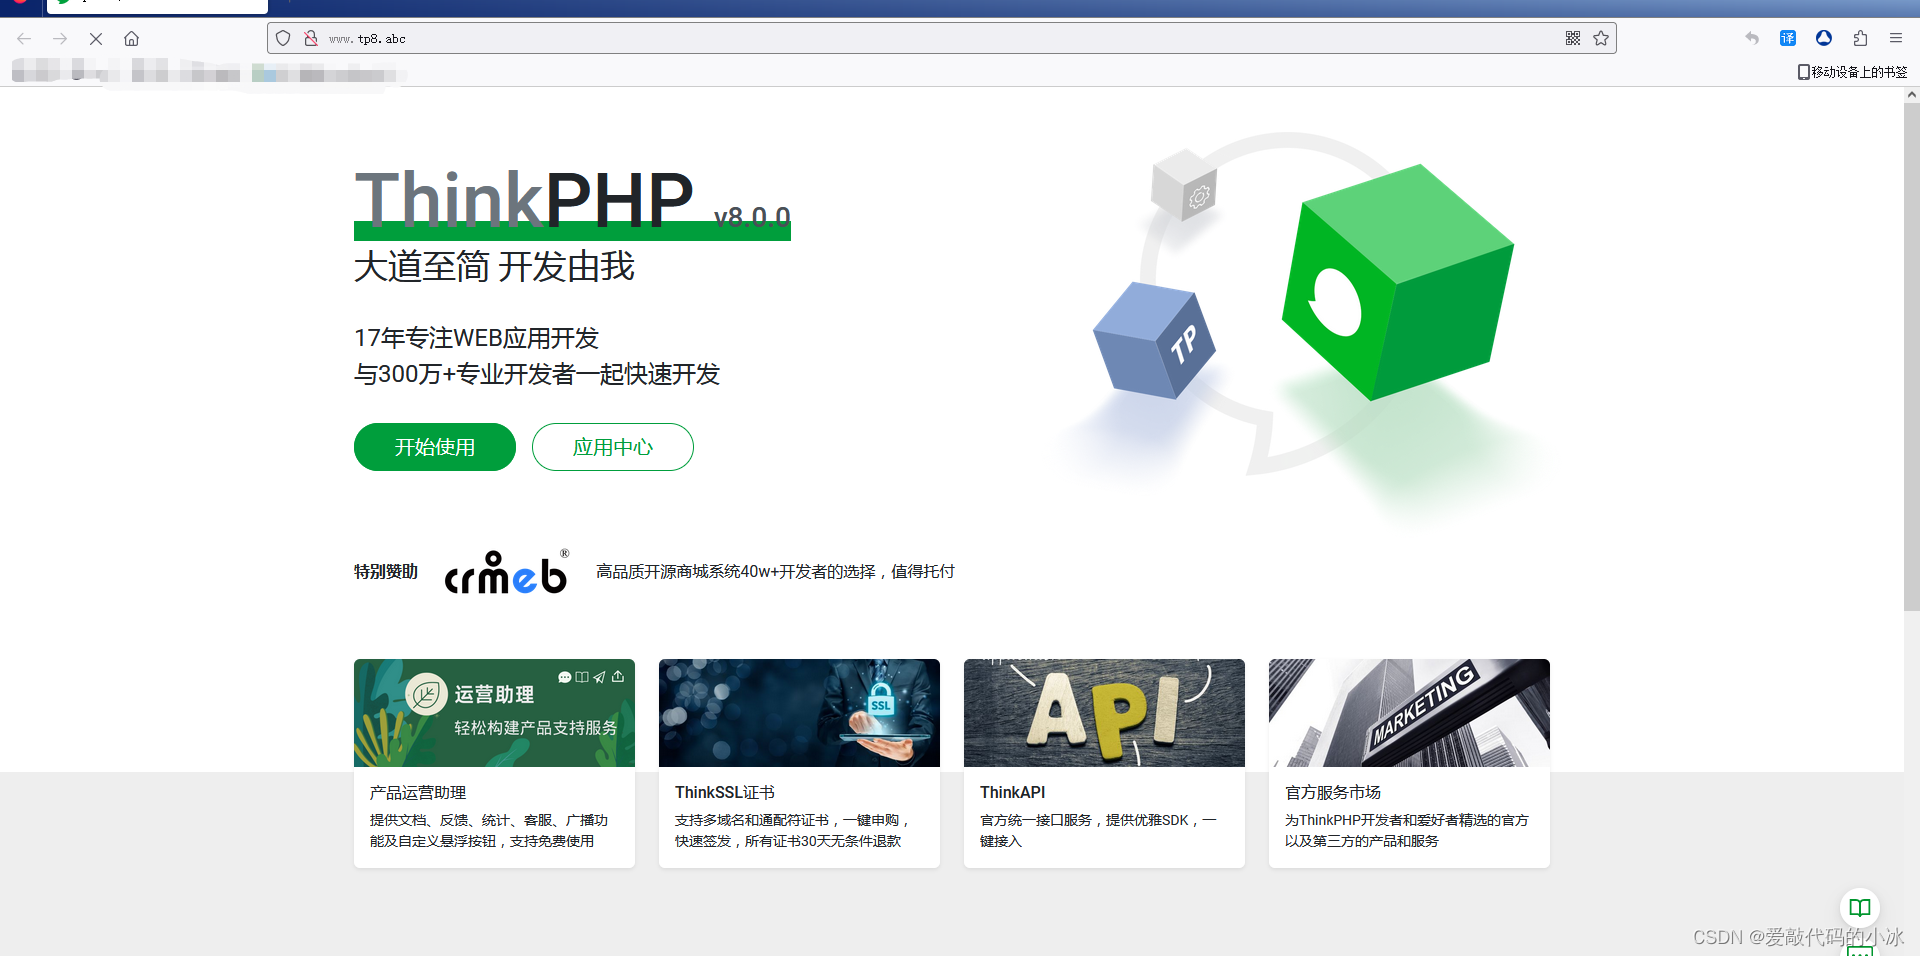The width and height of the screenshot is (1920, 956).
Task: Click the gray gear cube illustration
Action: pos(1184,185)
